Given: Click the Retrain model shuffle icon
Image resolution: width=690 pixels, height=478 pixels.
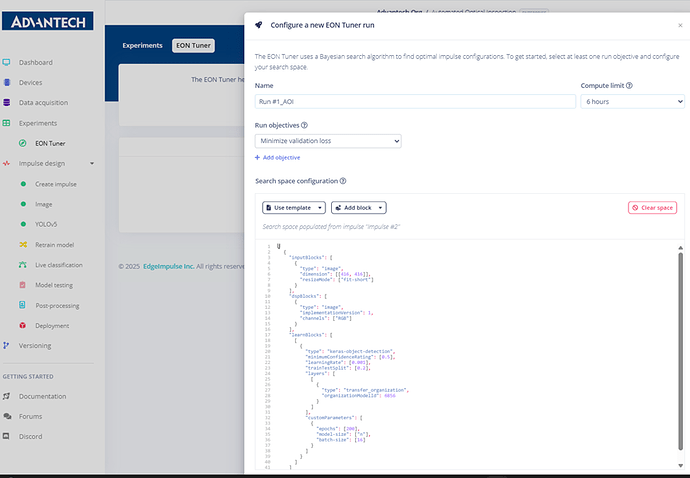Looking at the screenshot, I should pos(23,244).
